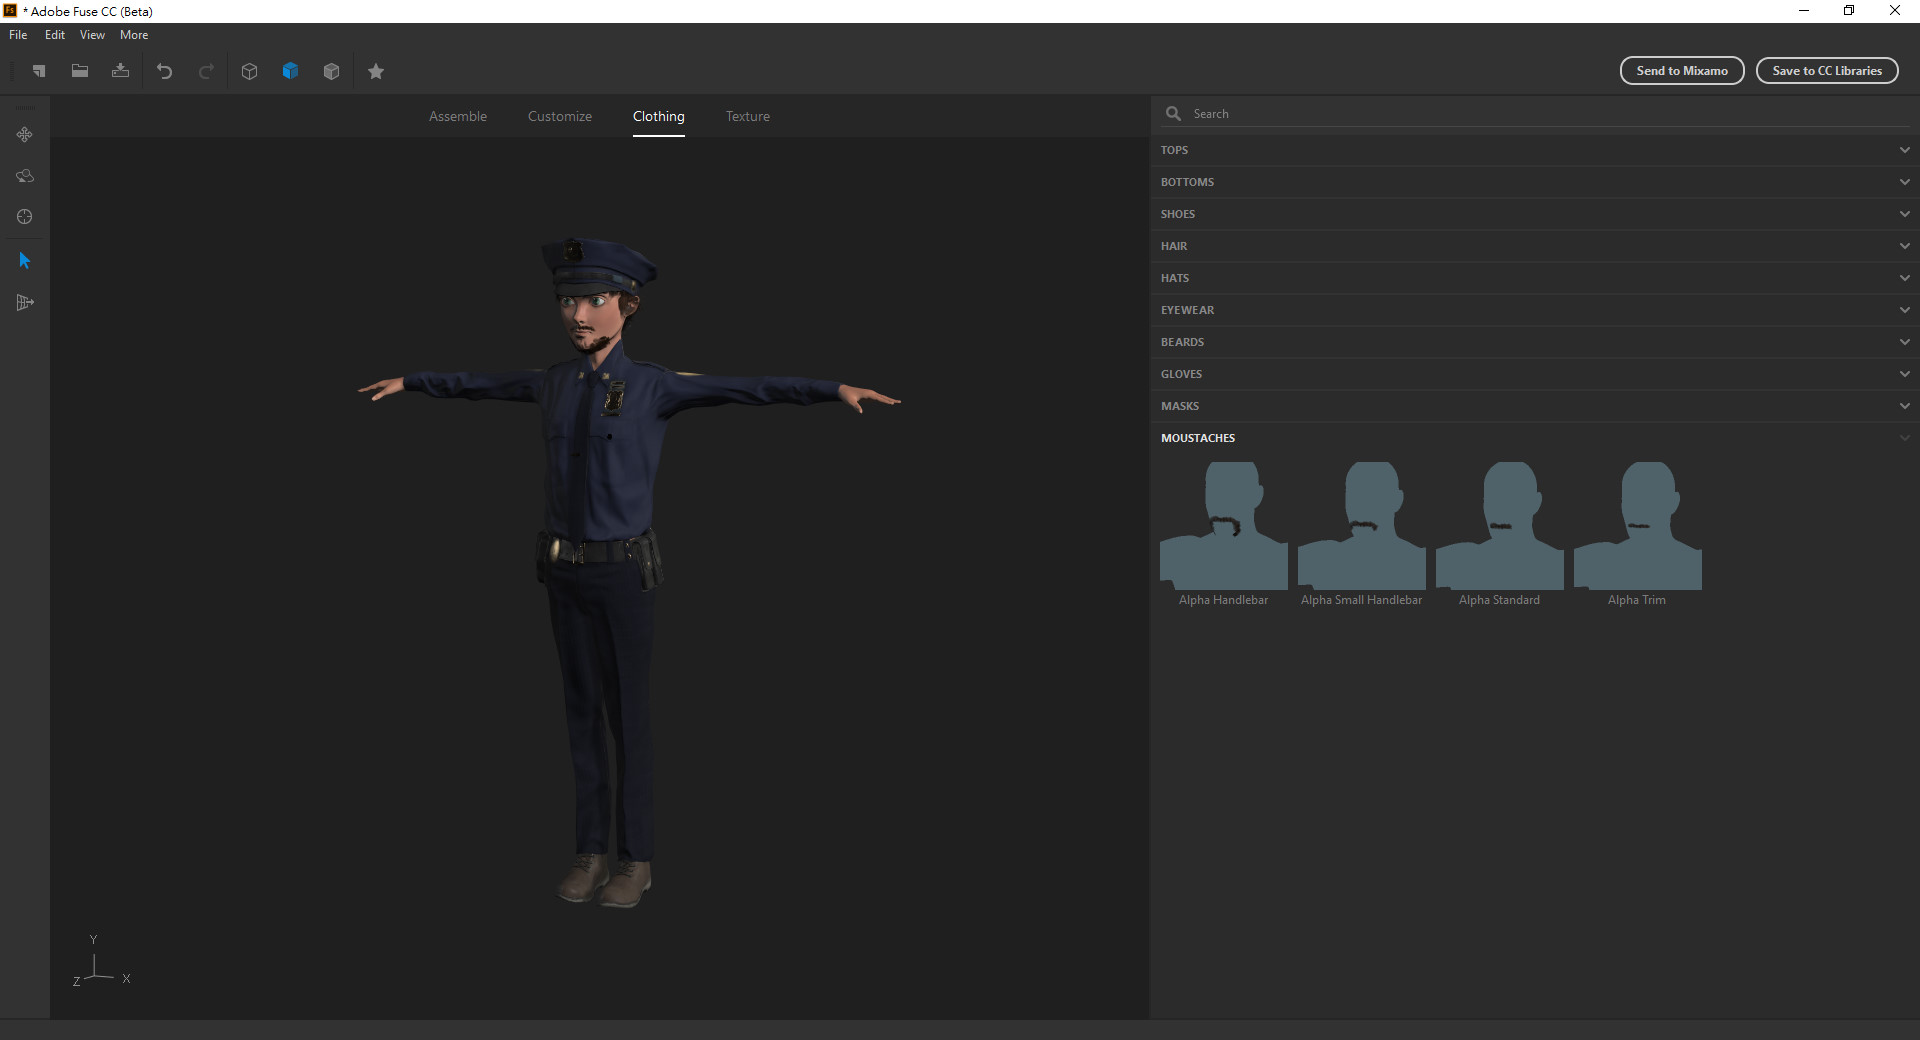Select the wireframe cube view icon

(250, 71)
